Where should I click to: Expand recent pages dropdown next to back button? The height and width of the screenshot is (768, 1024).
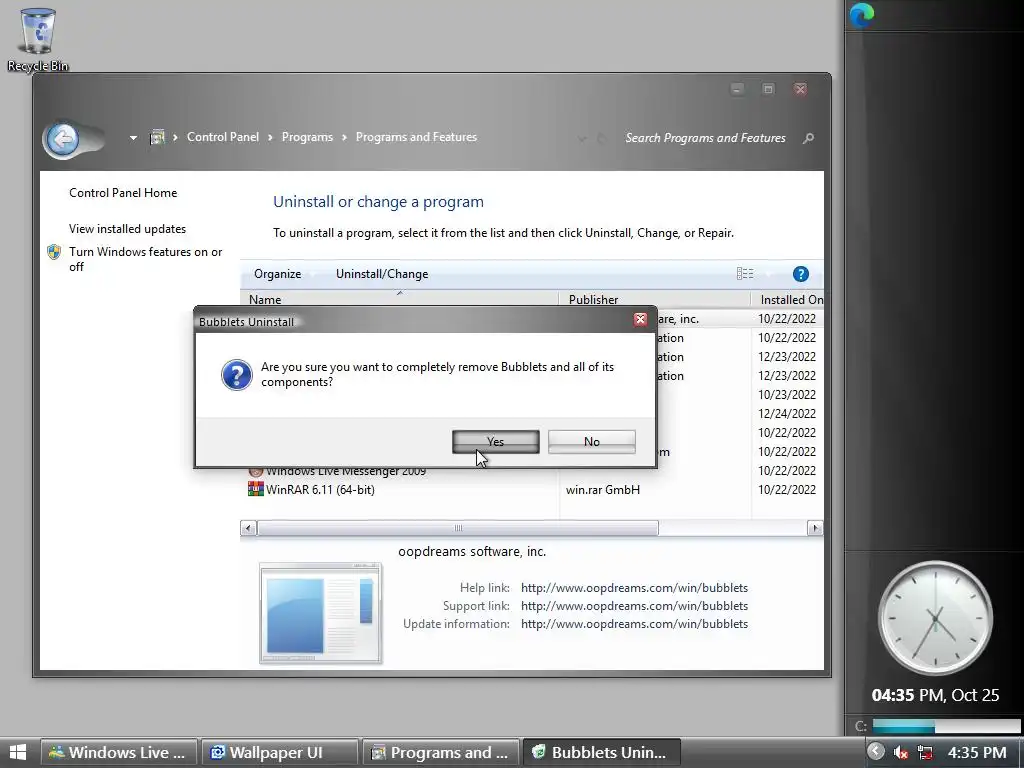(133, 138)
